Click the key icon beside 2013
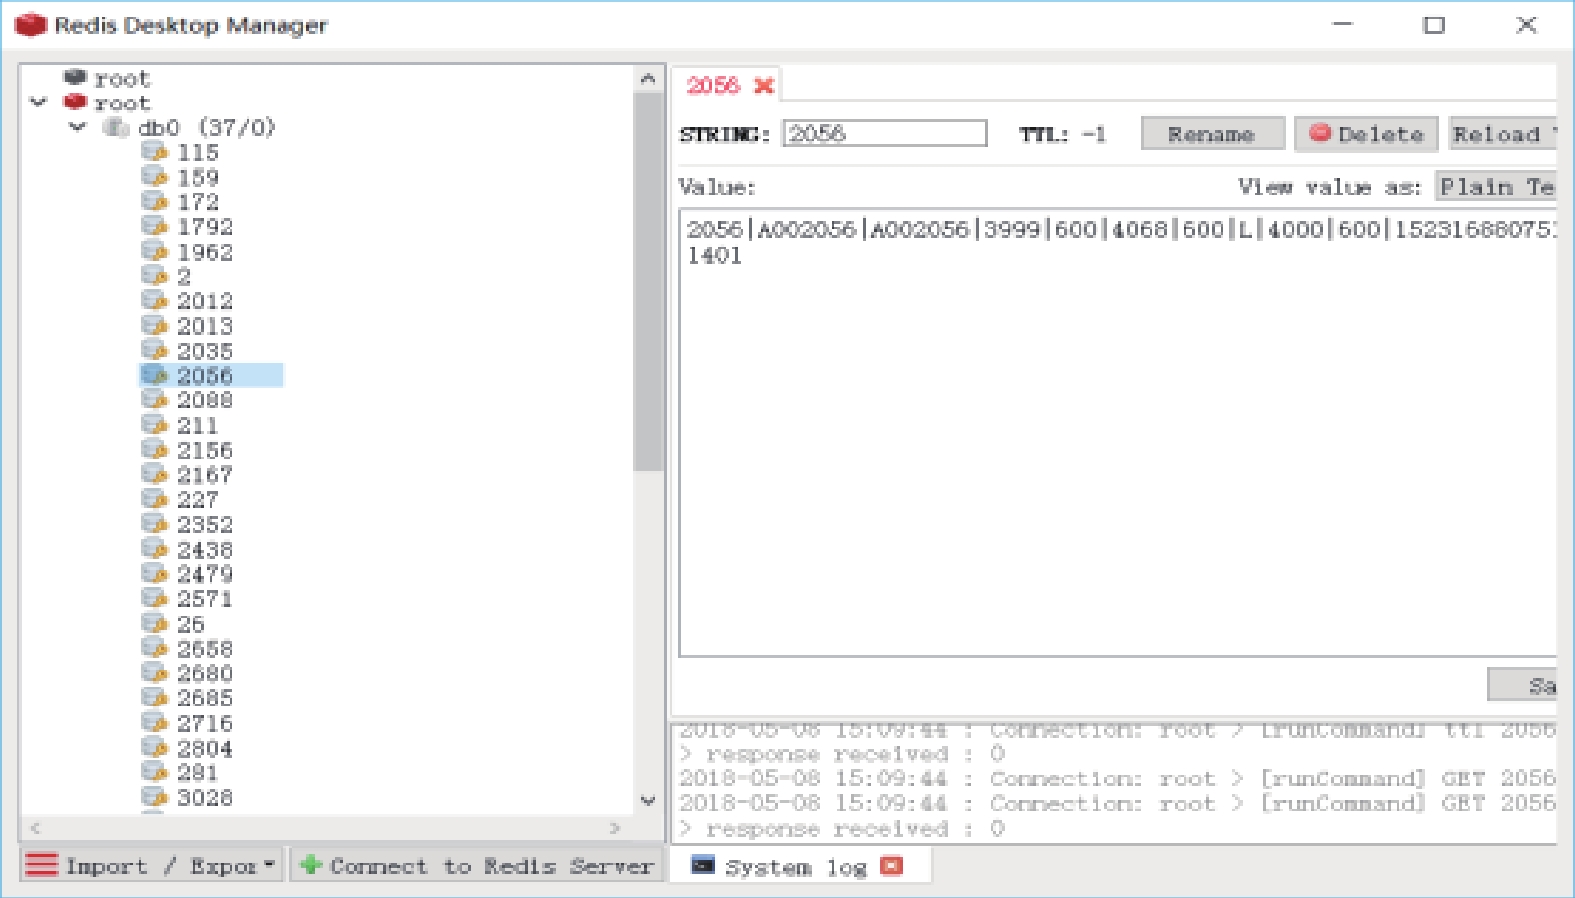 pos(154,326)
